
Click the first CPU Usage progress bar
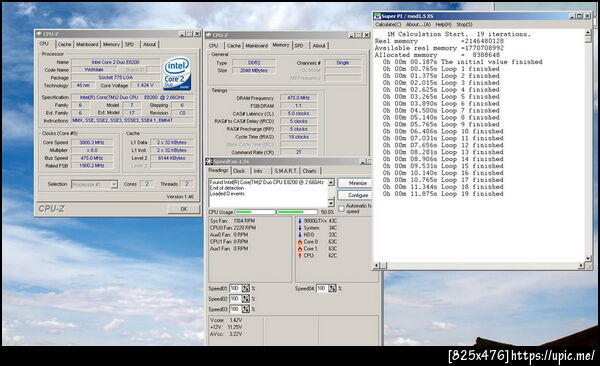tap(255, 212)
